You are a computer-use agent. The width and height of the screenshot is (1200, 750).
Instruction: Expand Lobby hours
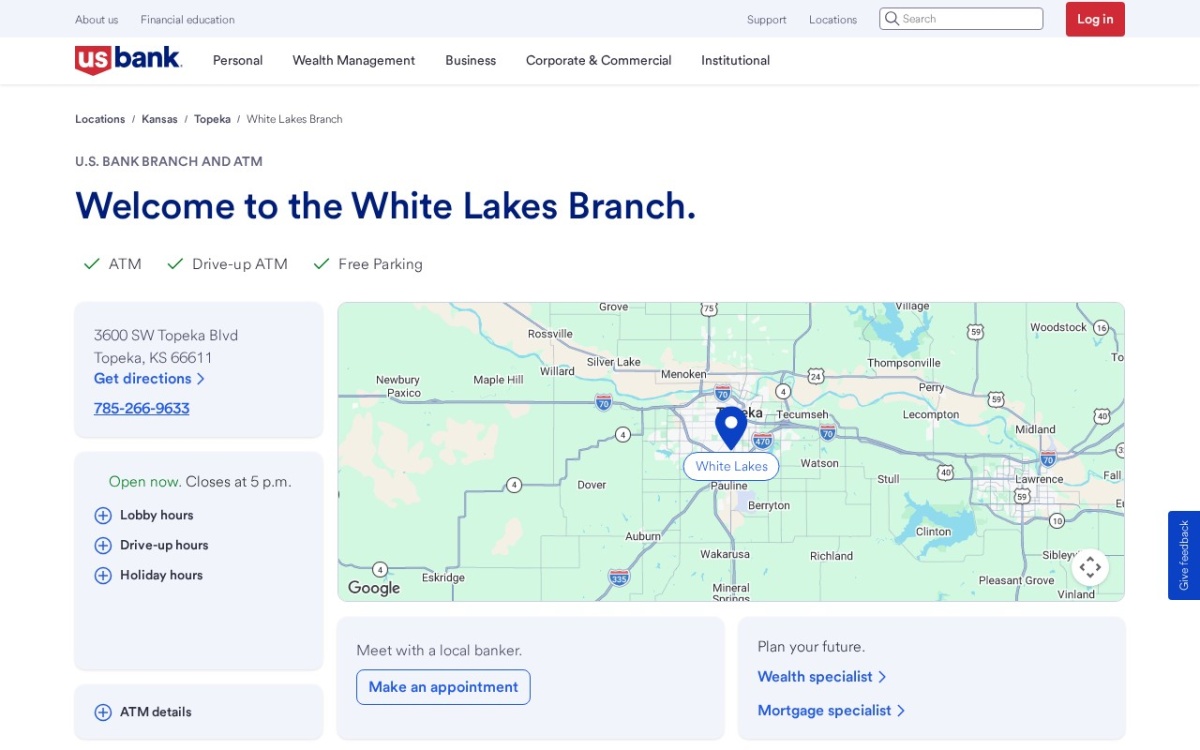pyautogui.click(x=144, y=515)
